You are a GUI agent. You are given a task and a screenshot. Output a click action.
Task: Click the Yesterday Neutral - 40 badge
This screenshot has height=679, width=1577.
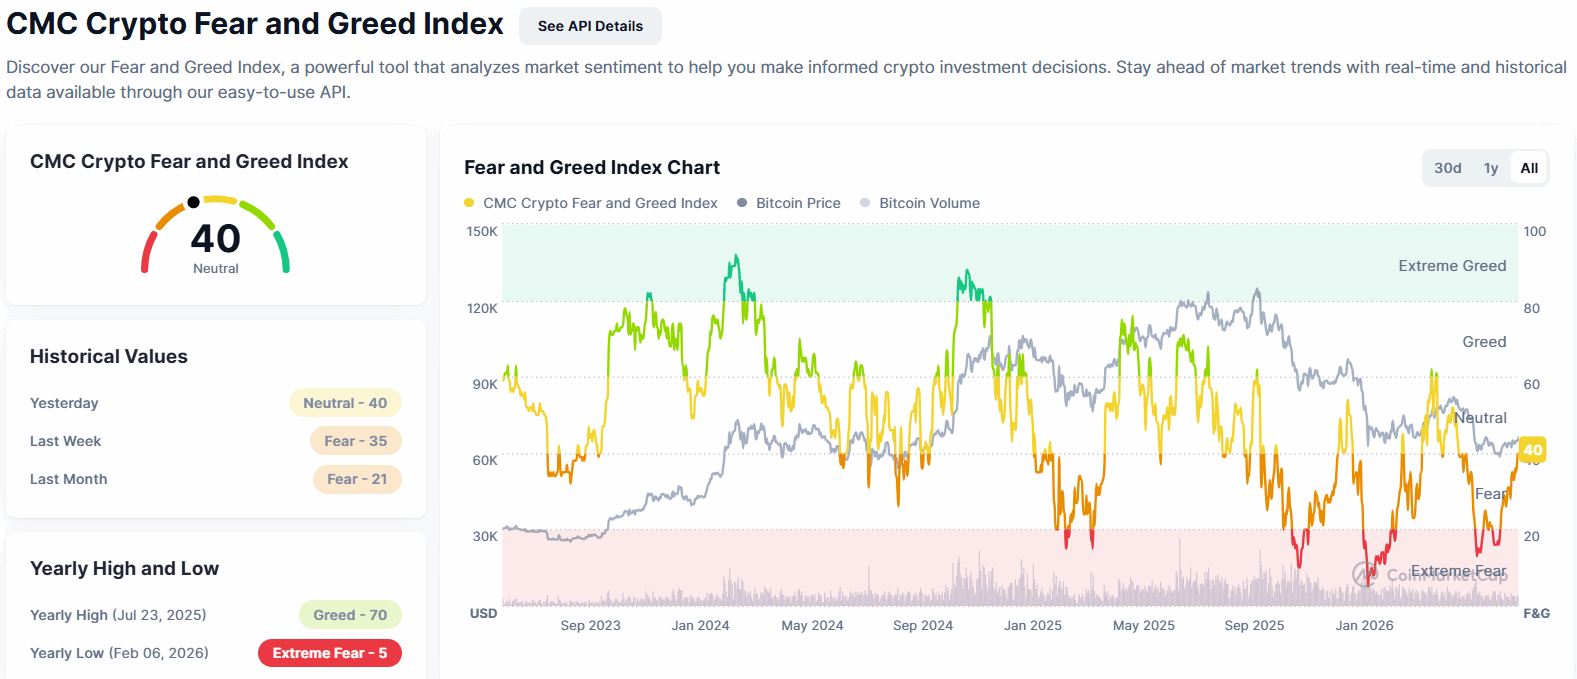(x=345, y=403)
